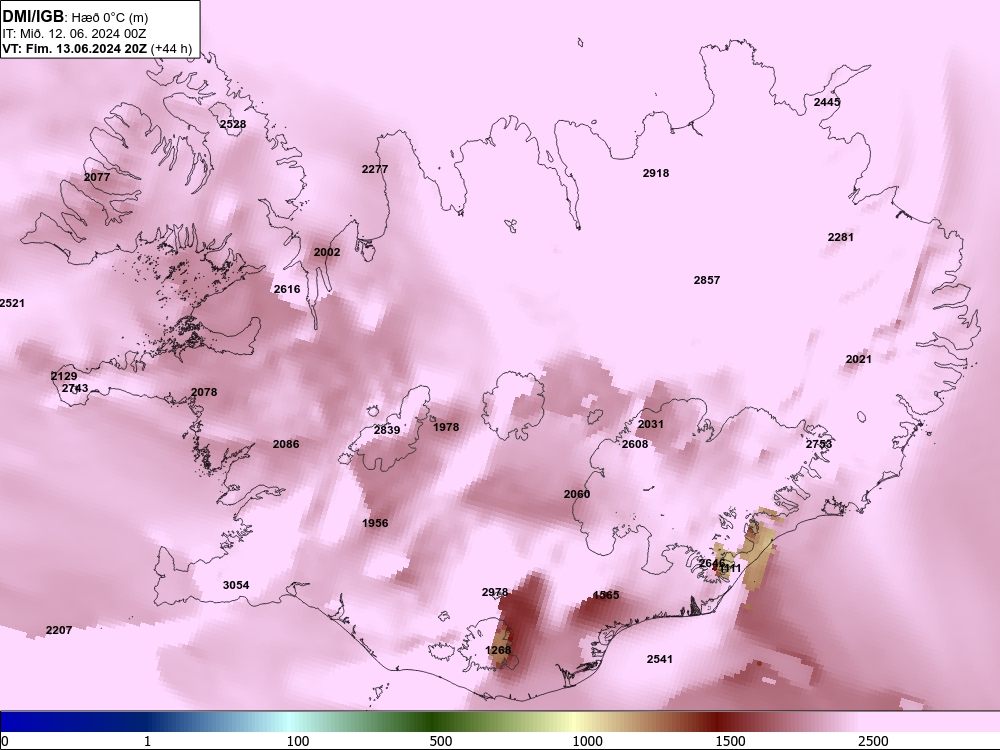This screenshot has height=750, width=1000.
Task: Click the 1956 height value
Action: [x=375, y=523]
